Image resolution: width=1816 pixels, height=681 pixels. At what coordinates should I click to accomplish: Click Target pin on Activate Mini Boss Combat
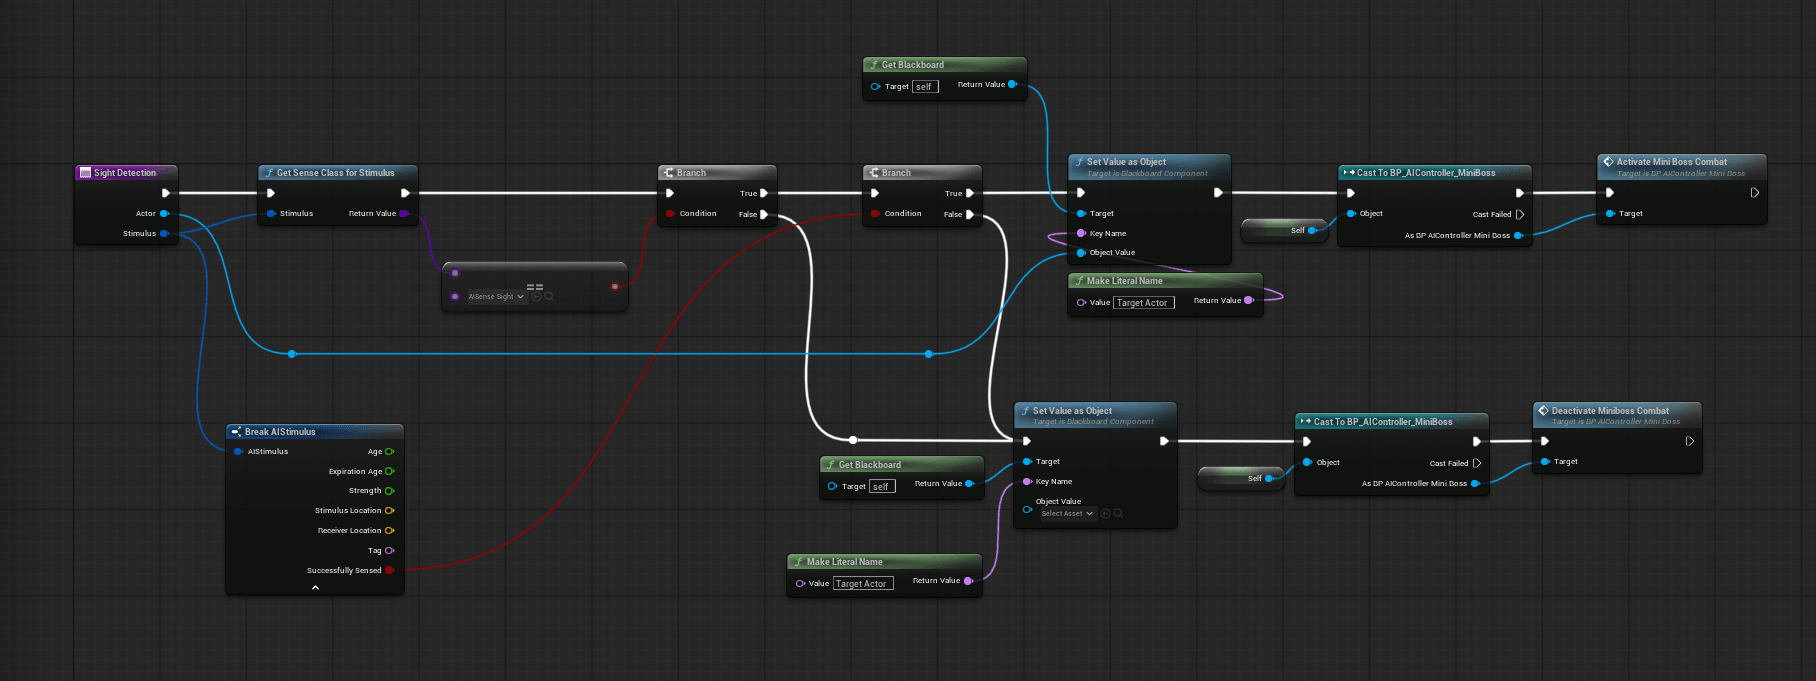point(1610,213)
